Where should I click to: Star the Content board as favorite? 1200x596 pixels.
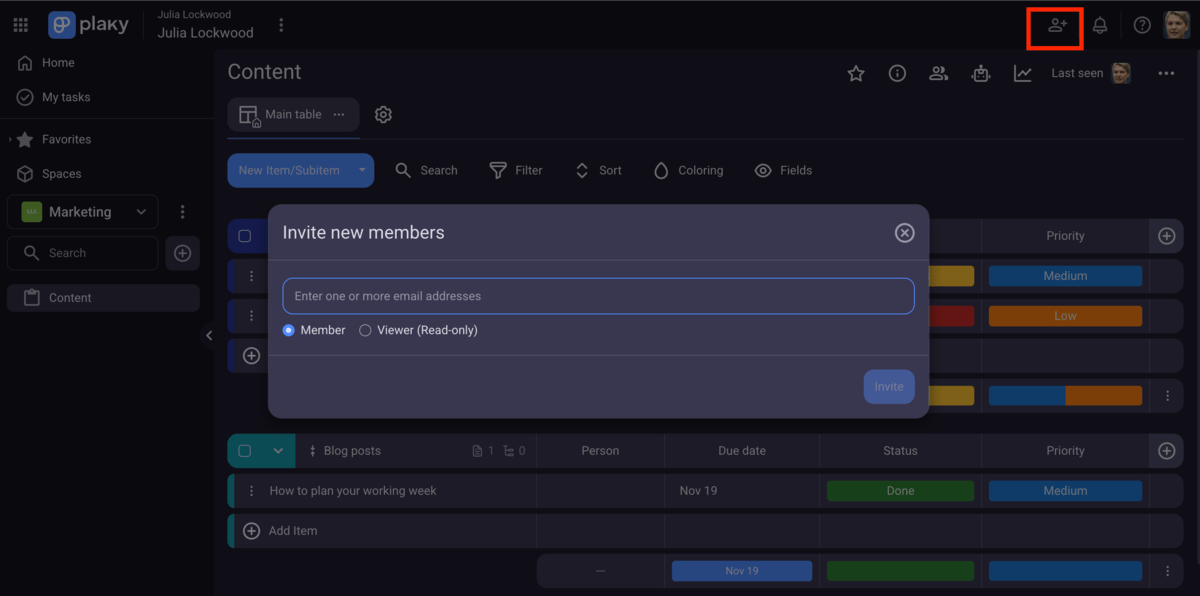point(856,73)
